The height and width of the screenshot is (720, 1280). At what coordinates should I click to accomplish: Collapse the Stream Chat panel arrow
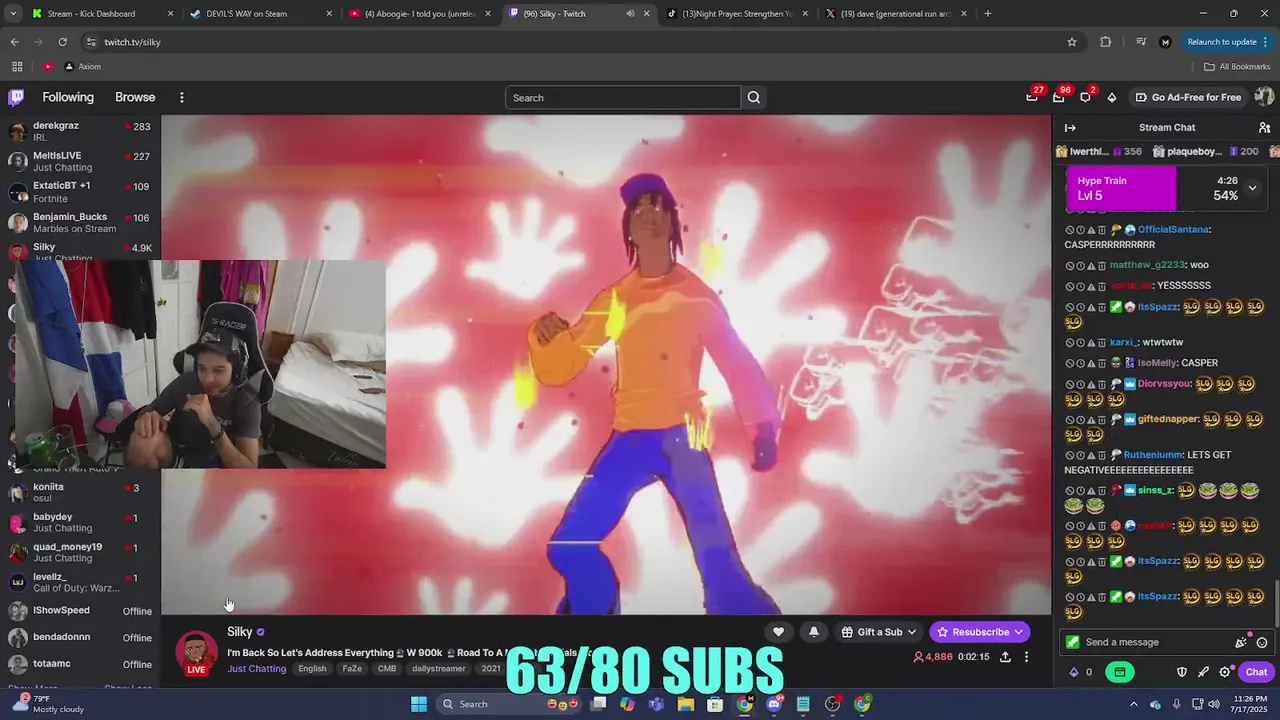pyautogui.click(x=1070, y=128)
